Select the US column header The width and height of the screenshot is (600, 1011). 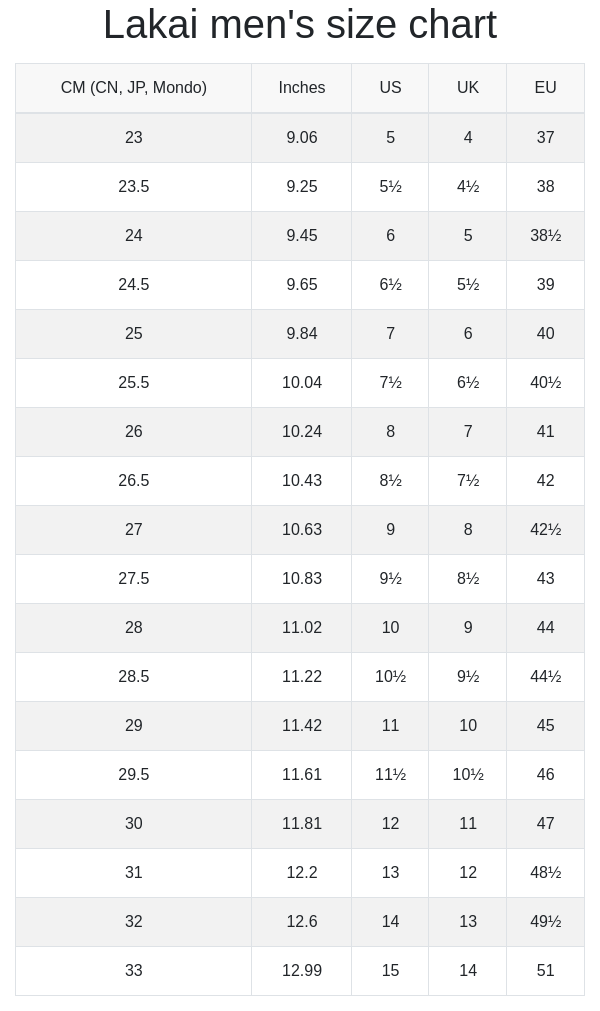coord(390,88)
